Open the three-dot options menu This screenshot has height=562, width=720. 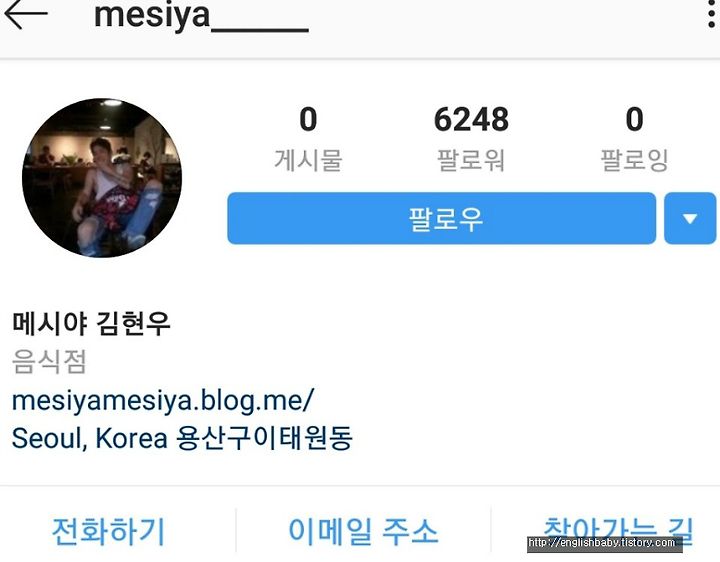711,15
